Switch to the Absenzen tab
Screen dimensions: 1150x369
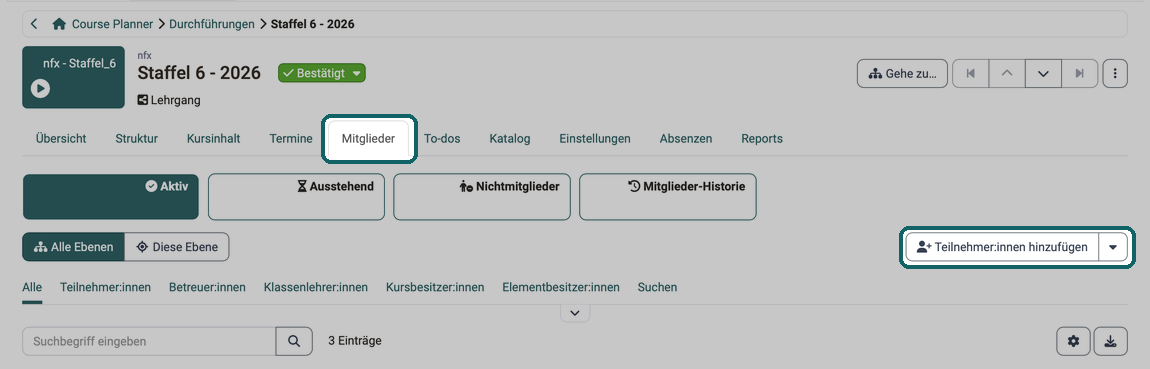[x=686, y=139]
